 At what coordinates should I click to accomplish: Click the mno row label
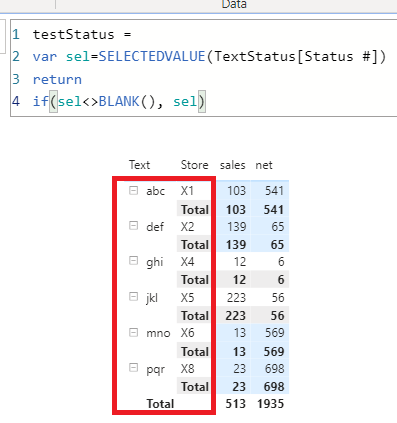pos(158,333)
